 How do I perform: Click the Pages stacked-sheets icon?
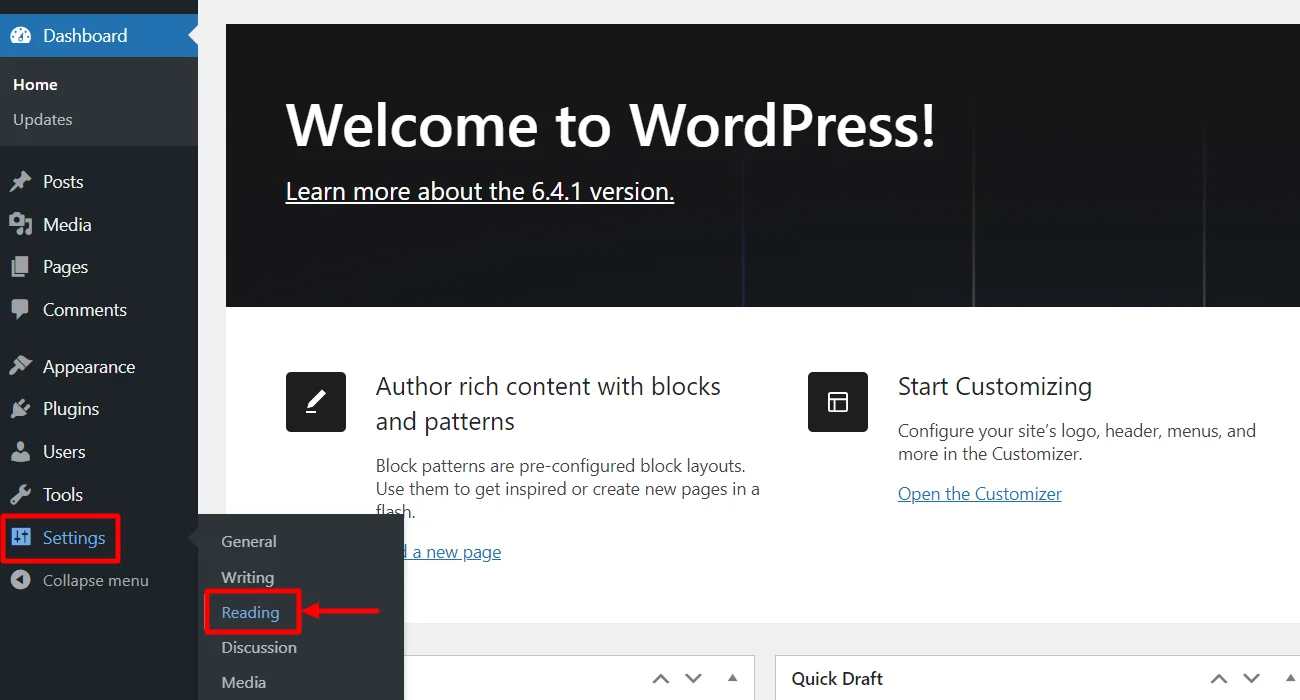(x=20, y=267)
